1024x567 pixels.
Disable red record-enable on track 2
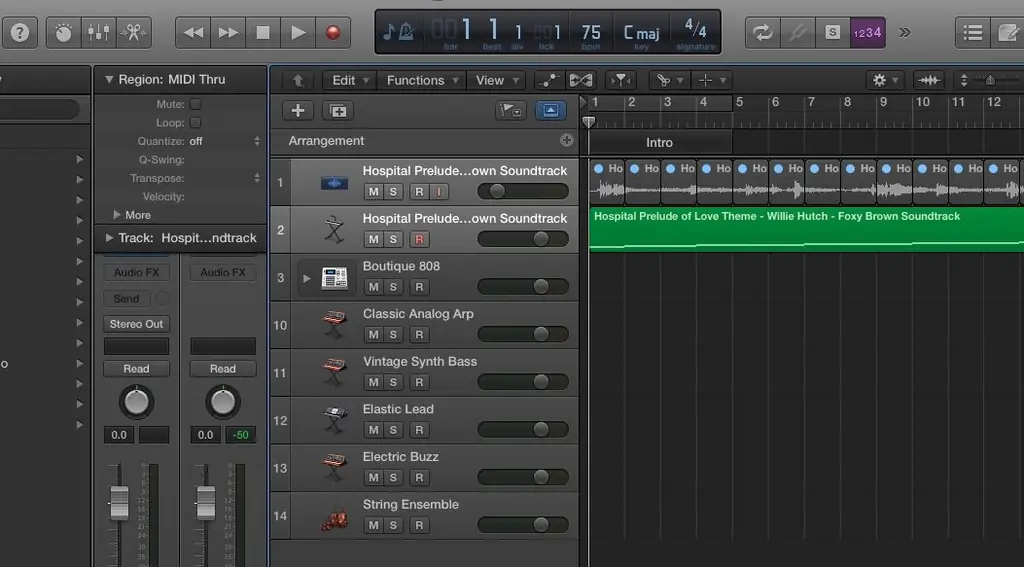(x=419, y=239)
